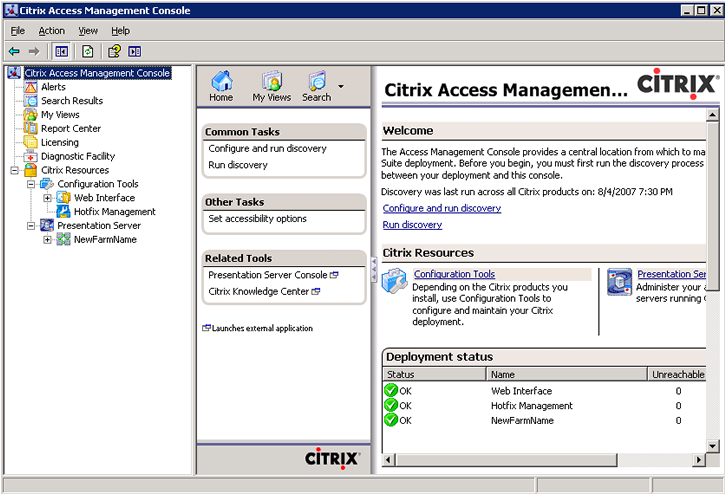Open the Configuration Tools link in Citrix Resources
The width and height of the screenshot is (725, 494).
click(454, 274)
